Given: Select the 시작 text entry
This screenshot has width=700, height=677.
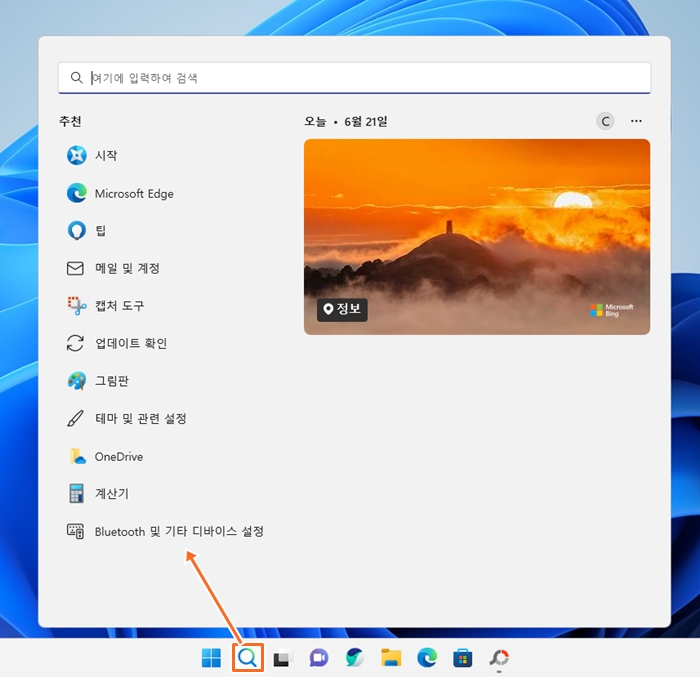Looking at the screenshot, I should point(106,155).
